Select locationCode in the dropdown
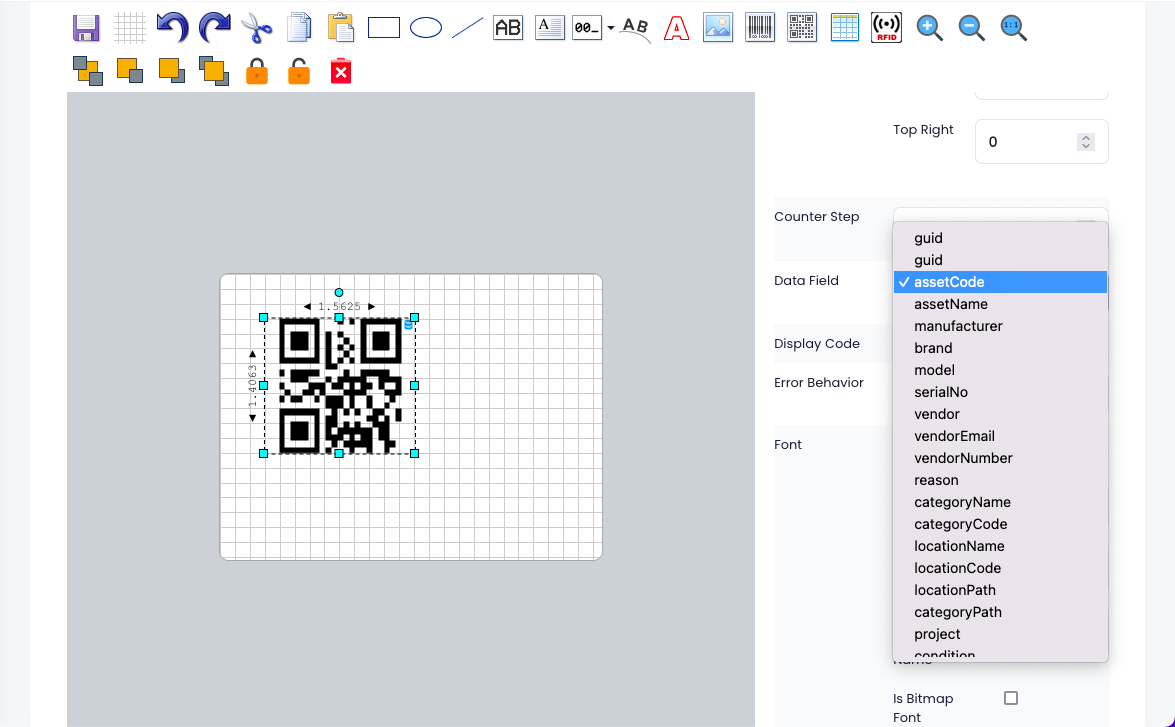 1000,568
